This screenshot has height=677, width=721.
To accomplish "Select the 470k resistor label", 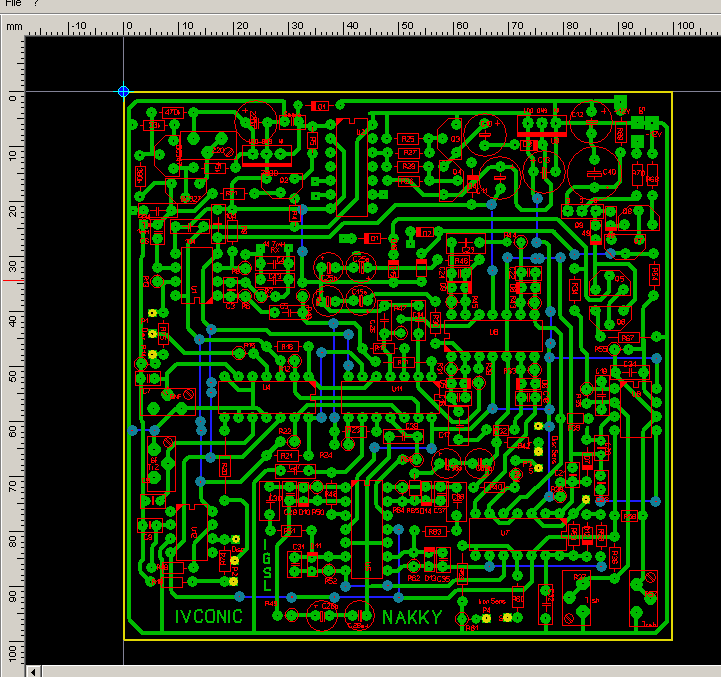I will coord(172,112).
